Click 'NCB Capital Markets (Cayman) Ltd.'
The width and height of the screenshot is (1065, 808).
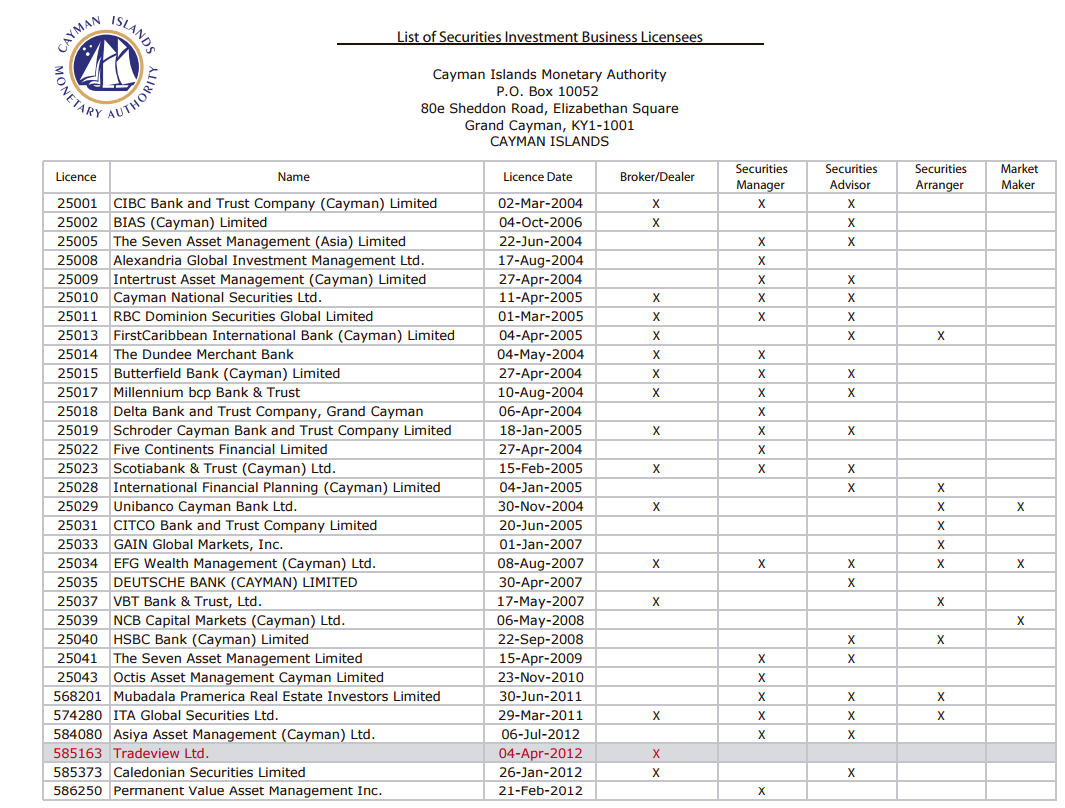(230, 621)
